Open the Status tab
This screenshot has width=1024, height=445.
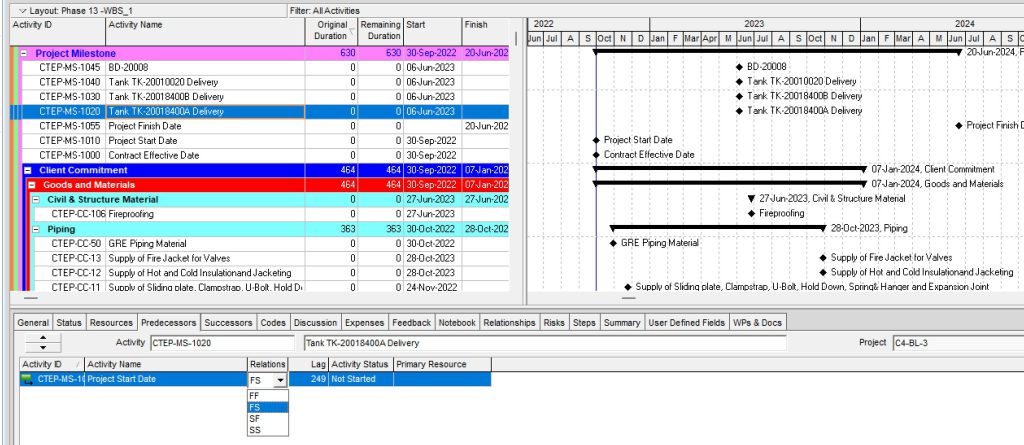[69, 323]
